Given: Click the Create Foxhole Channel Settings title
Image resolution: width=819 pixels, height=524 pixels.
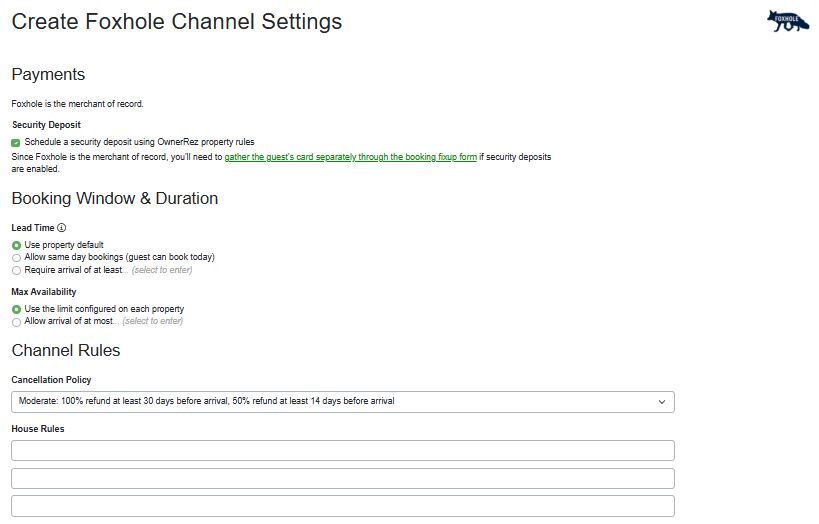Looking at the screenshot, I should pyautogui.click(x=177, y=22).
